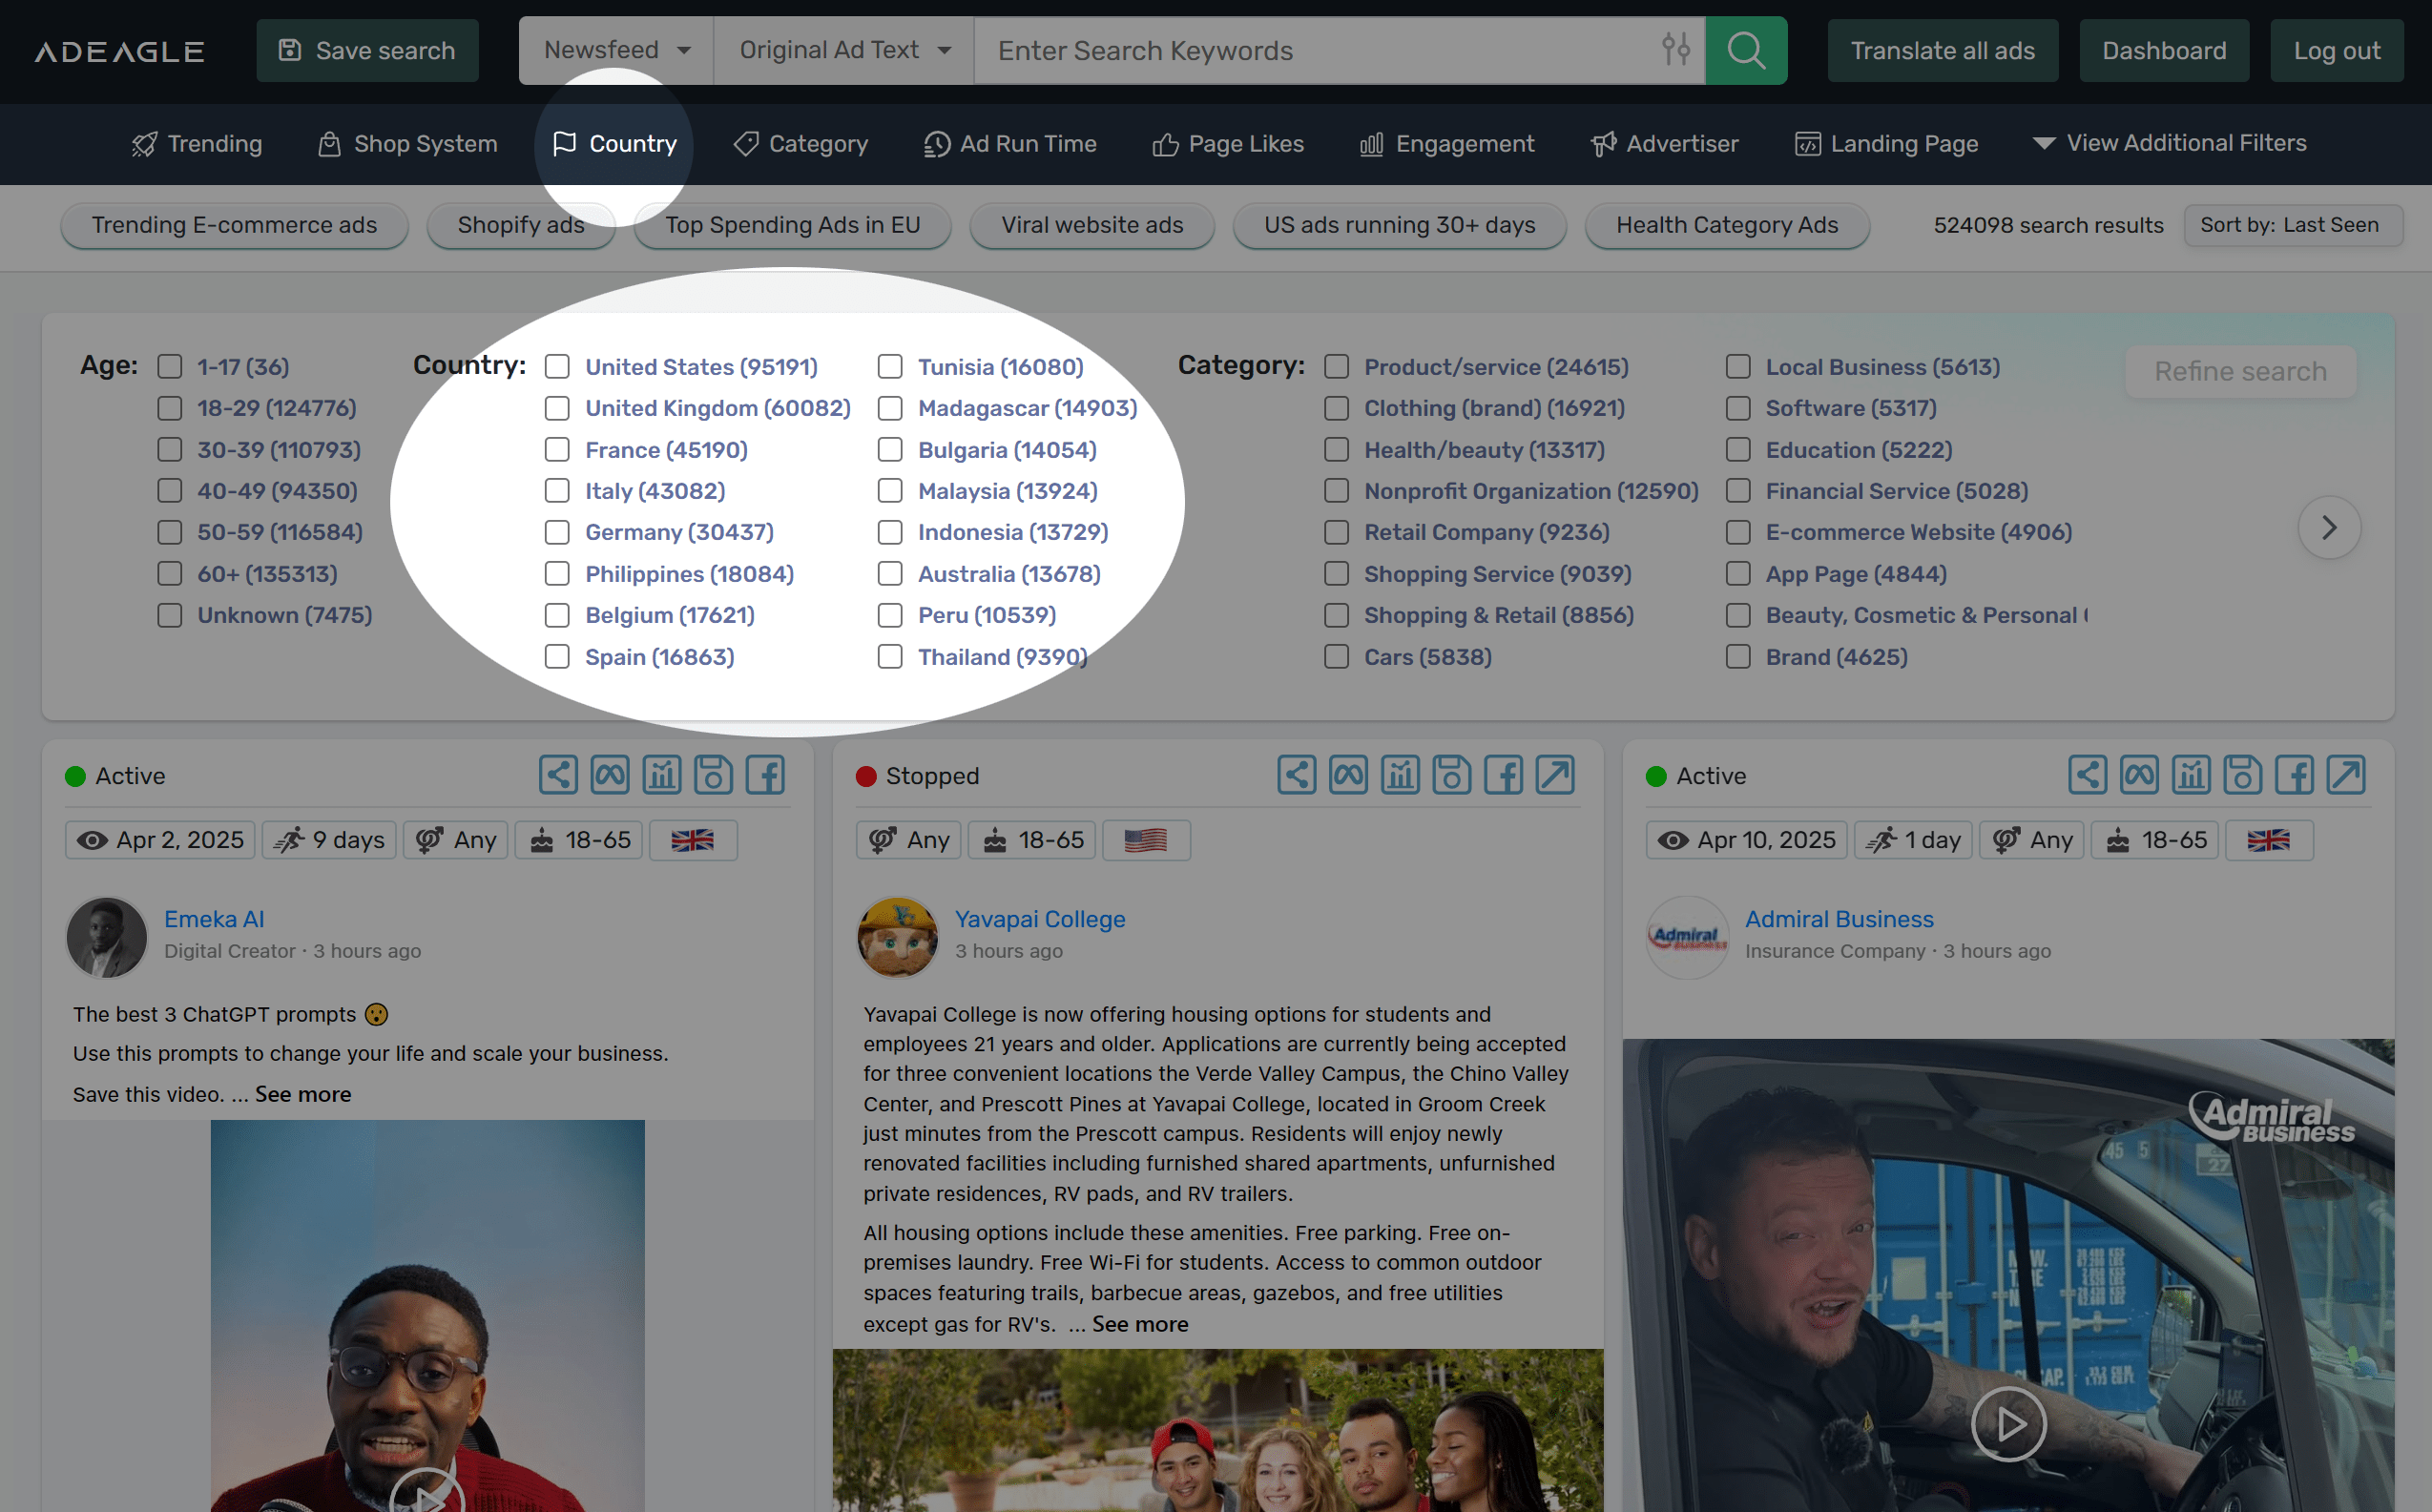Check the United States country checkbox

557,367
